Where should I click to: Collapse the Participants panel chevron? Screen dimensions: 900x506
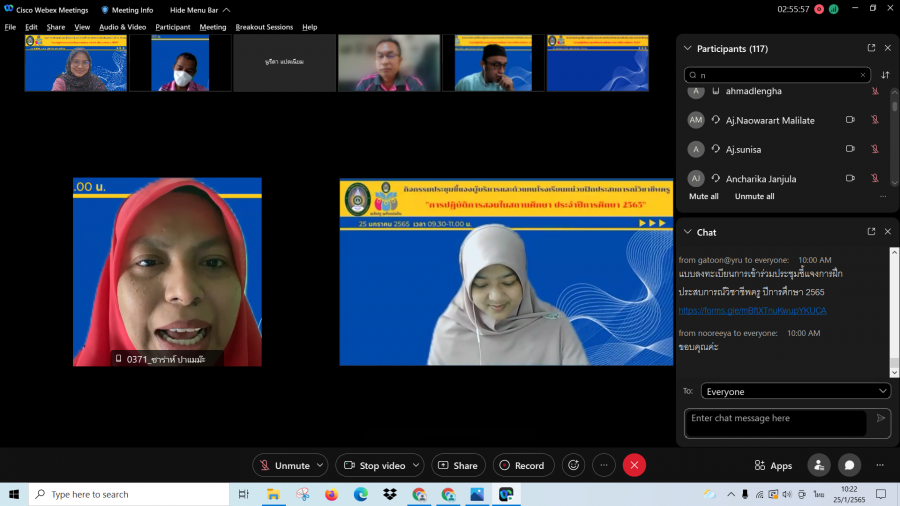[x=687, y=48]
